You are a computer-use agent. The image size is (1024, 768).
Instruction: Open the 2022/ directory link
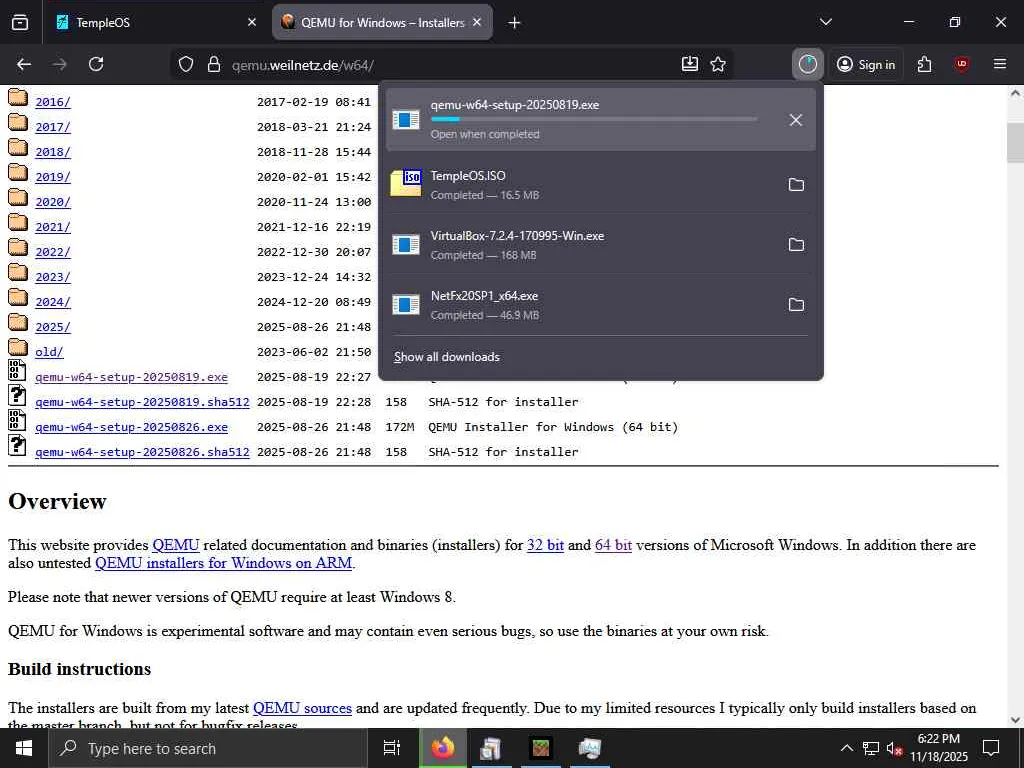pos(53,252)
